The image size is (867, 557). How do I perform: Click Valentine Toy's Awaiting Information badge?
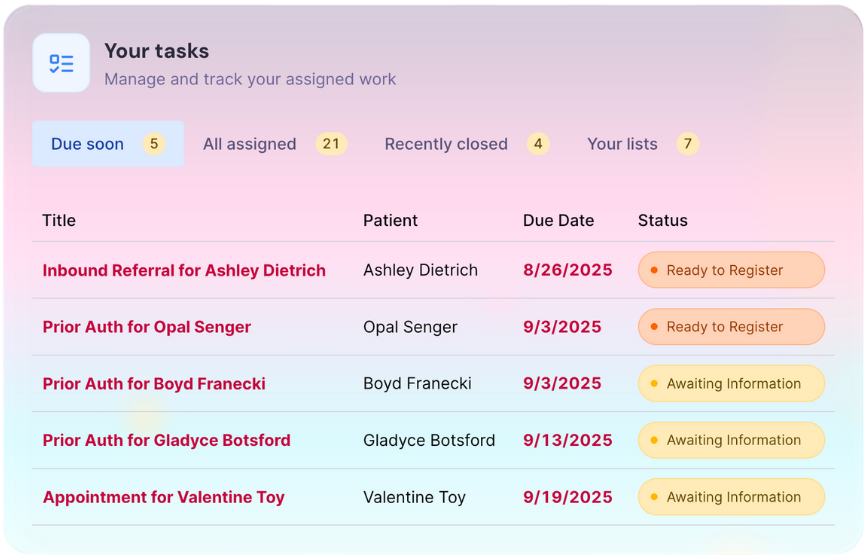click(731, 497)
